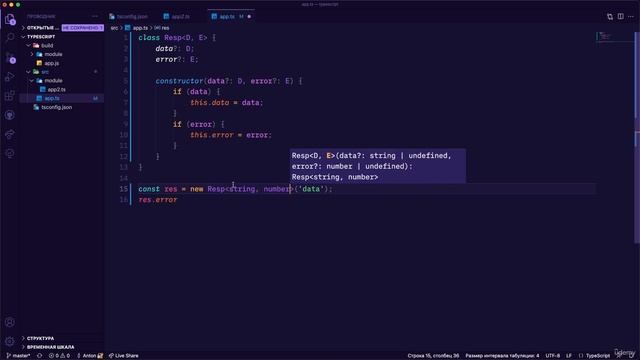Open tsconfig.json in explorer tree
This screenshot has height=360, width=640.
(61, 107)
